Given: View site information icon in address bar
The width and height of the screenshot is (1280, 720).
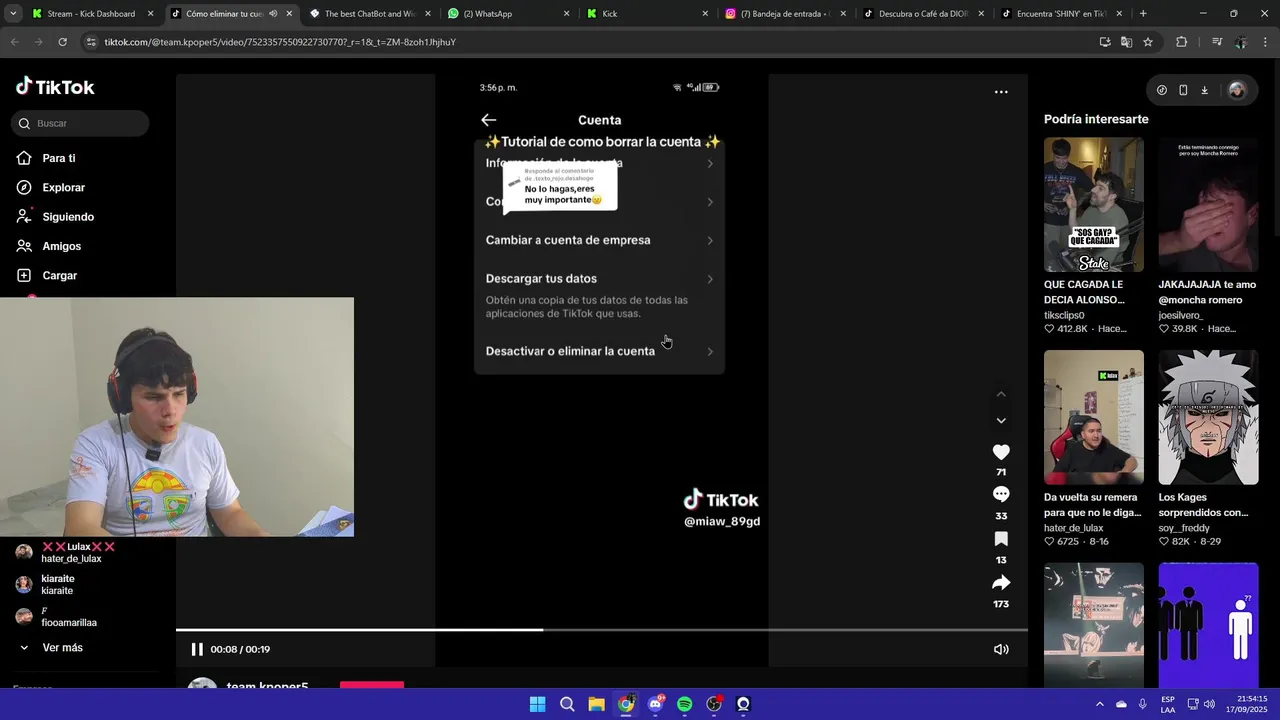Looking at the screenshot, I should pyautogui.click(x=91, y=42).
